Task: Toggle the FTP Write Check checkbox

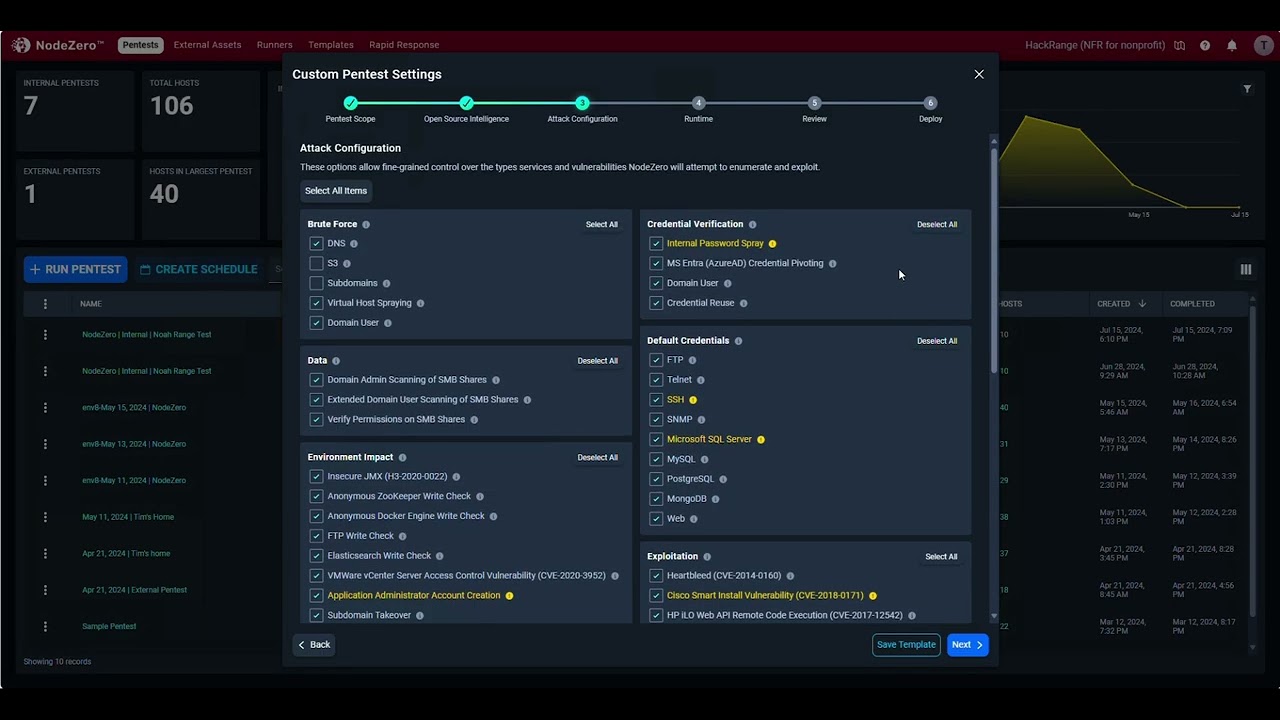Action: pyautogui.click(x=316, y=536)
